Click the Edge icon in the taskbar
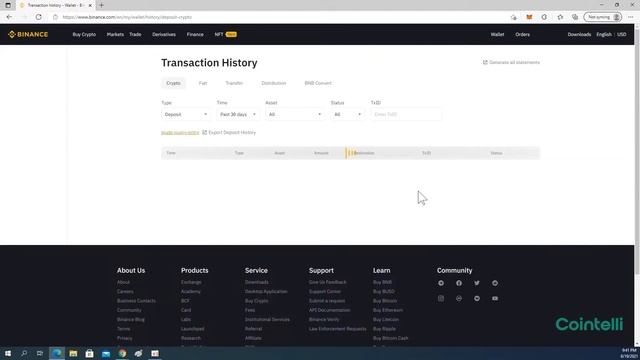Screen dimensions: 640x360 click(x=57, y=353)
